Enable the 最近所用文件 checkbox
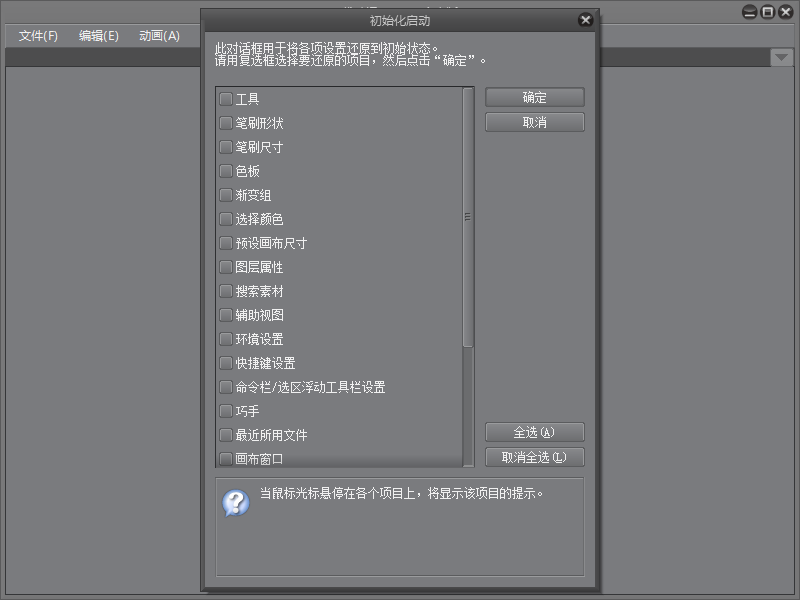Image resolution: width=800 pixels, height=600 pixels. click(226, 435)
